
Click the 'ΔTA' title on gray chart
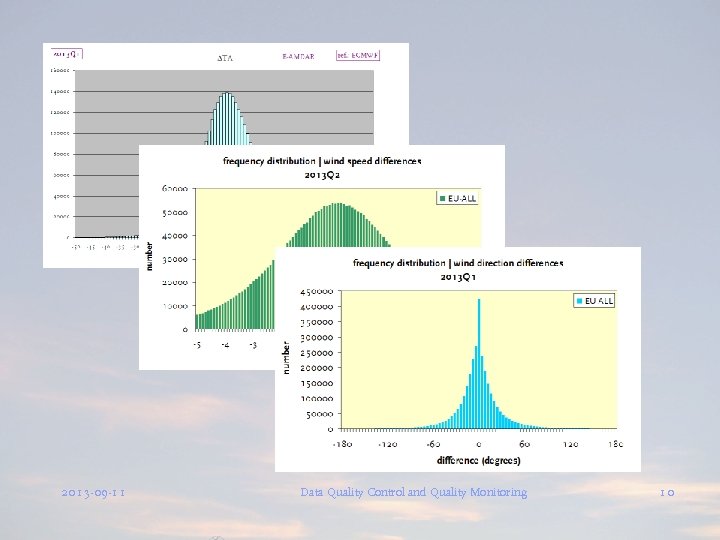[x=225, y=58]
